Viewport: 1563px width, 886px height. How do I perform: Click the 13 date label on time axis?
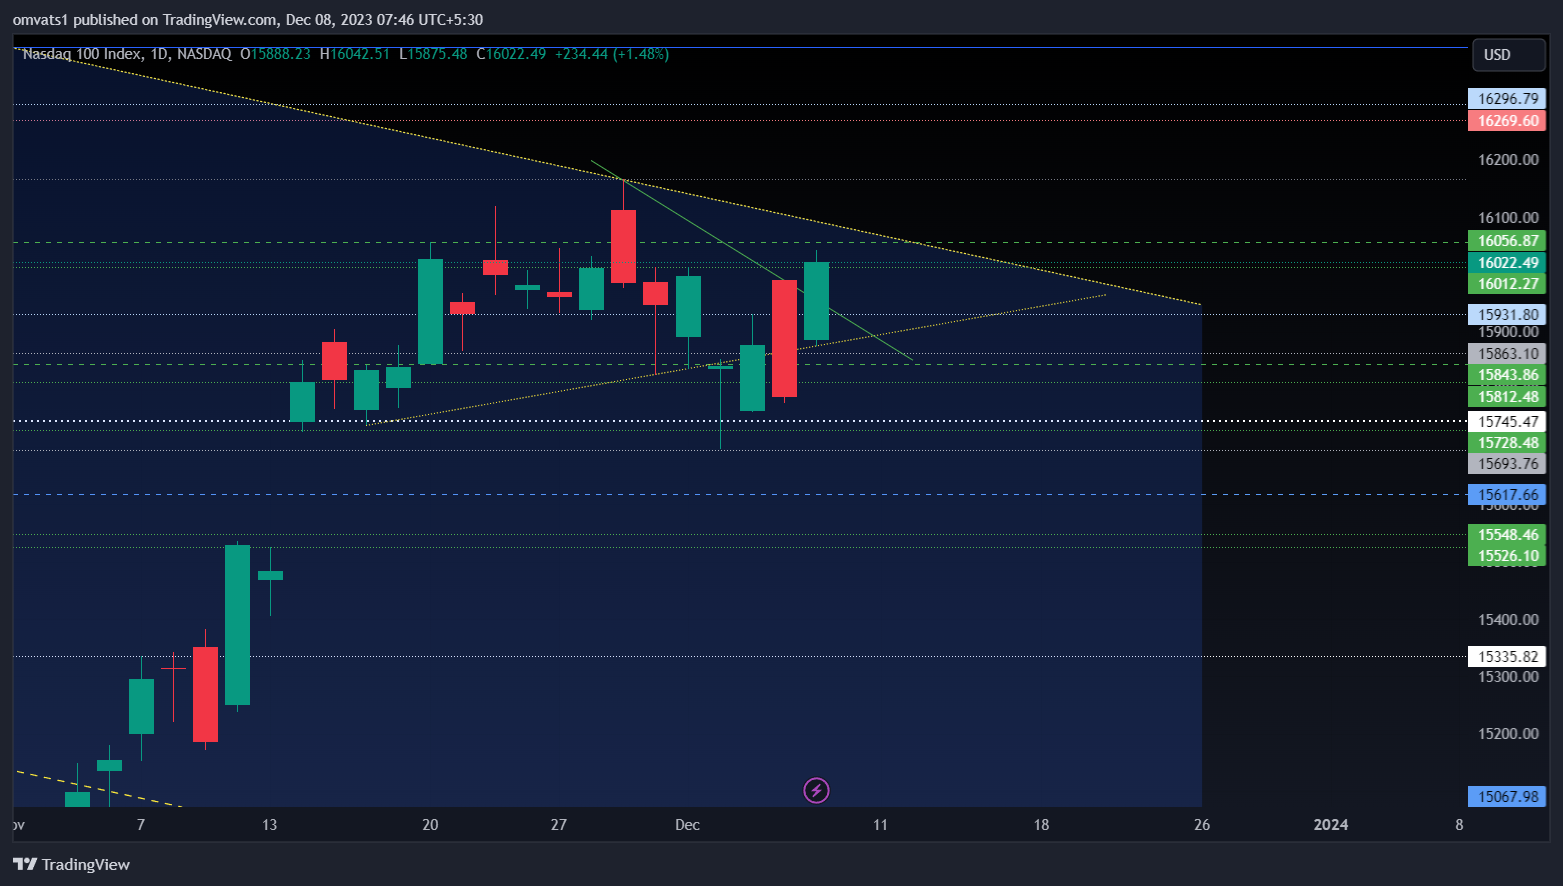269,825
